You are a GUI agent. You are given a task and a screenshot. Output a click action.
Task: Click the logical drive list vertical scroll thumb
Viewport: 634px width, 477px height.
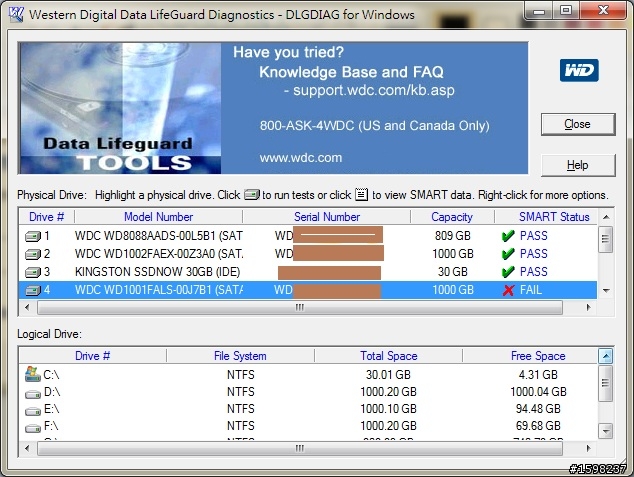tap(606, 383)
